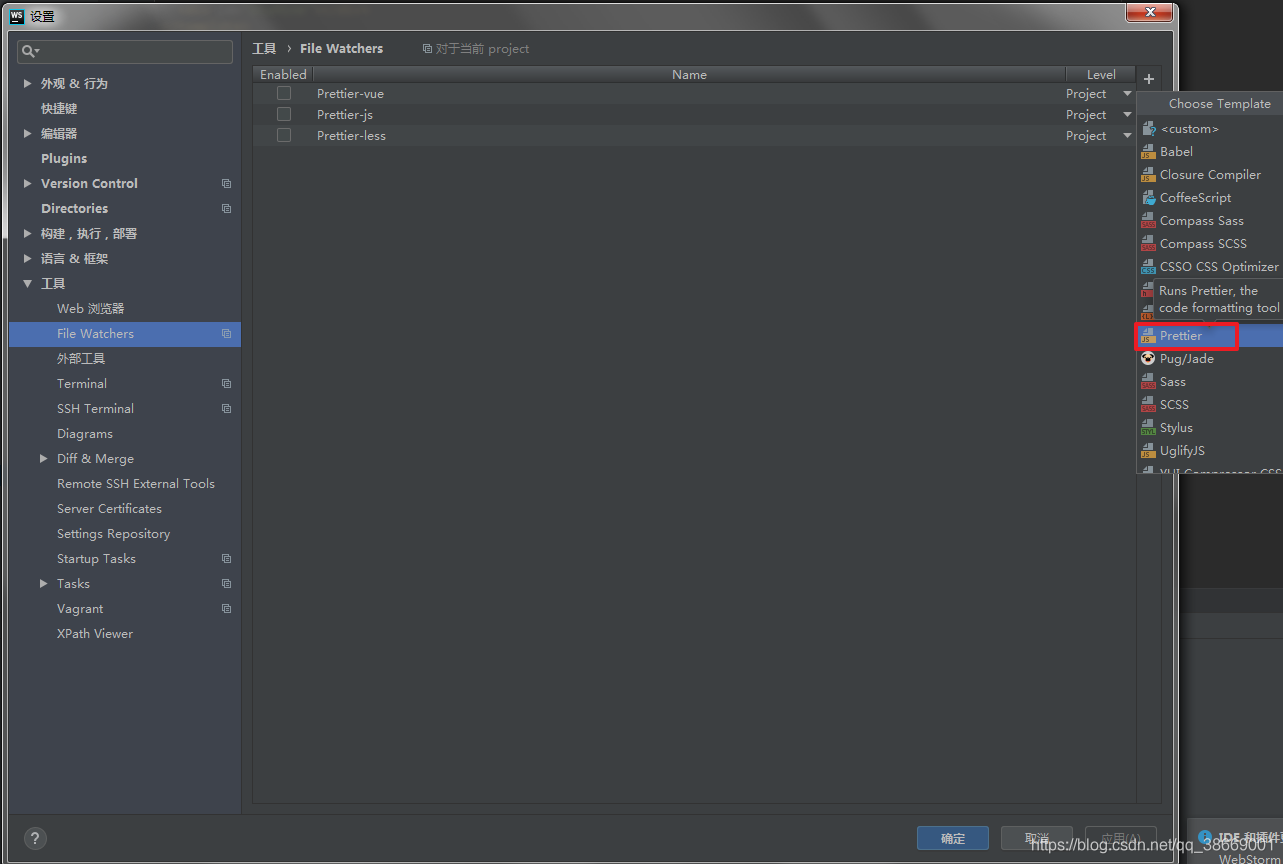This screenshot has height=864, width=1283.
Task: Select the UglifyJS template
Action: pyautogui.click(x=1183, y=450)
